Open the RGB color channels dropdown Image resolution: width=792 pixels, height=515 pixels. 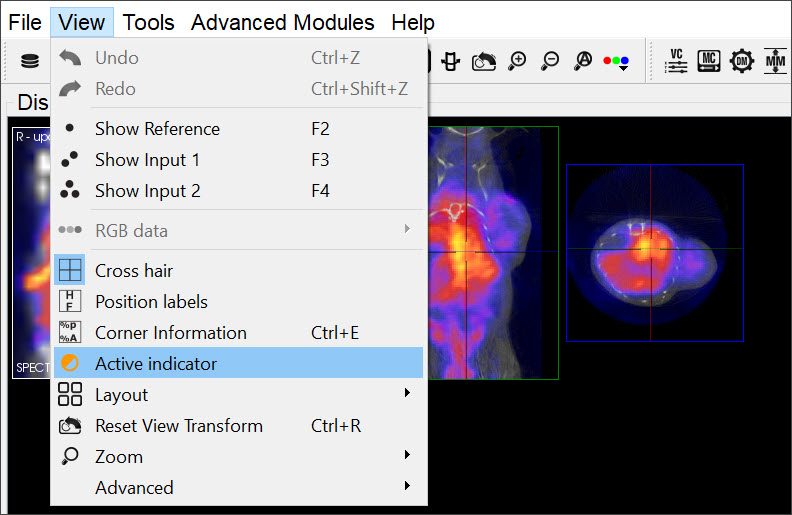616,62
